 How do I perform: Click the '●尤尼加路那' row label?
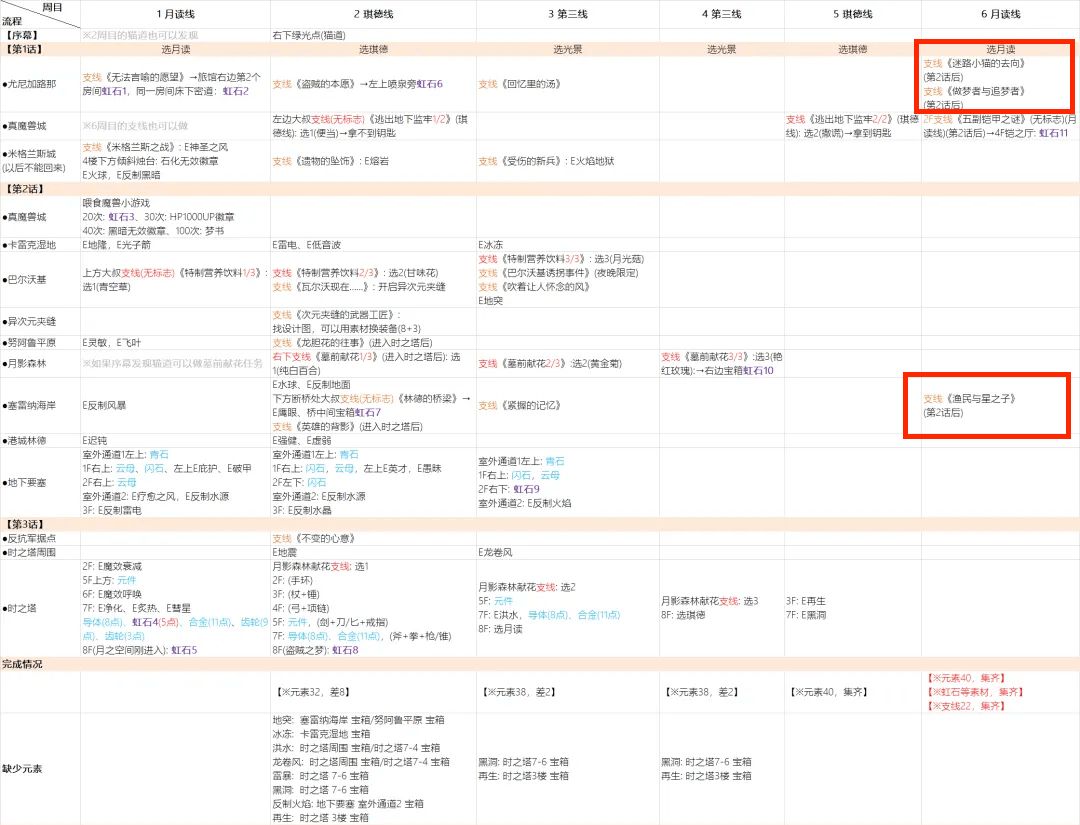29,84
